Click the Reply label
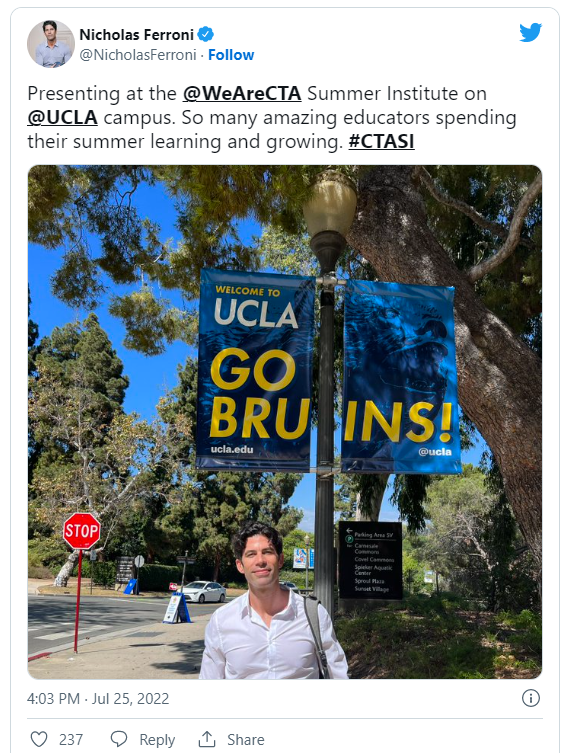 [157, 740]
